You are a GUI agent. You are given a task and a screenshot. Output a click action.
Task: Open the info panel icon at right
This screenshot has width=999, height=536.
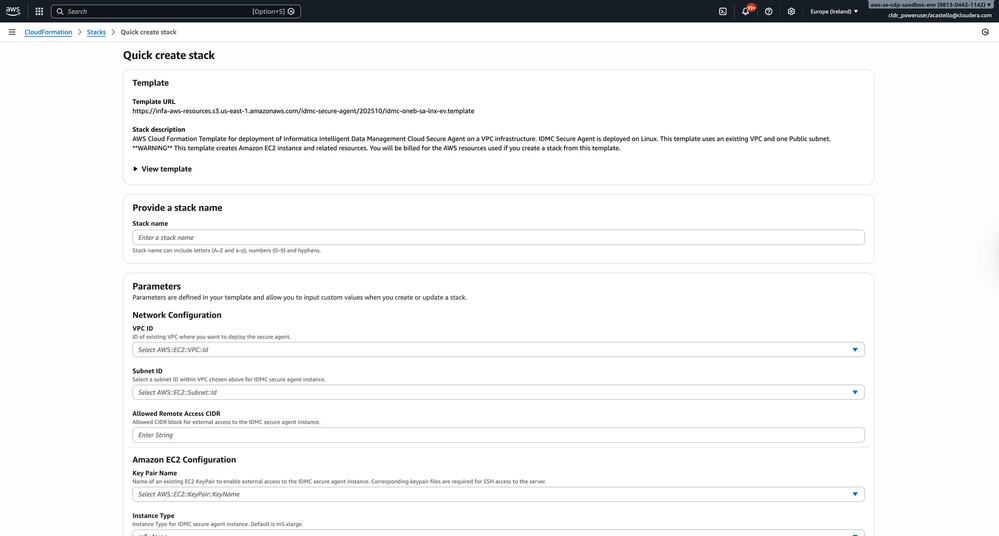pyautogui.click(x=985, y=32)
